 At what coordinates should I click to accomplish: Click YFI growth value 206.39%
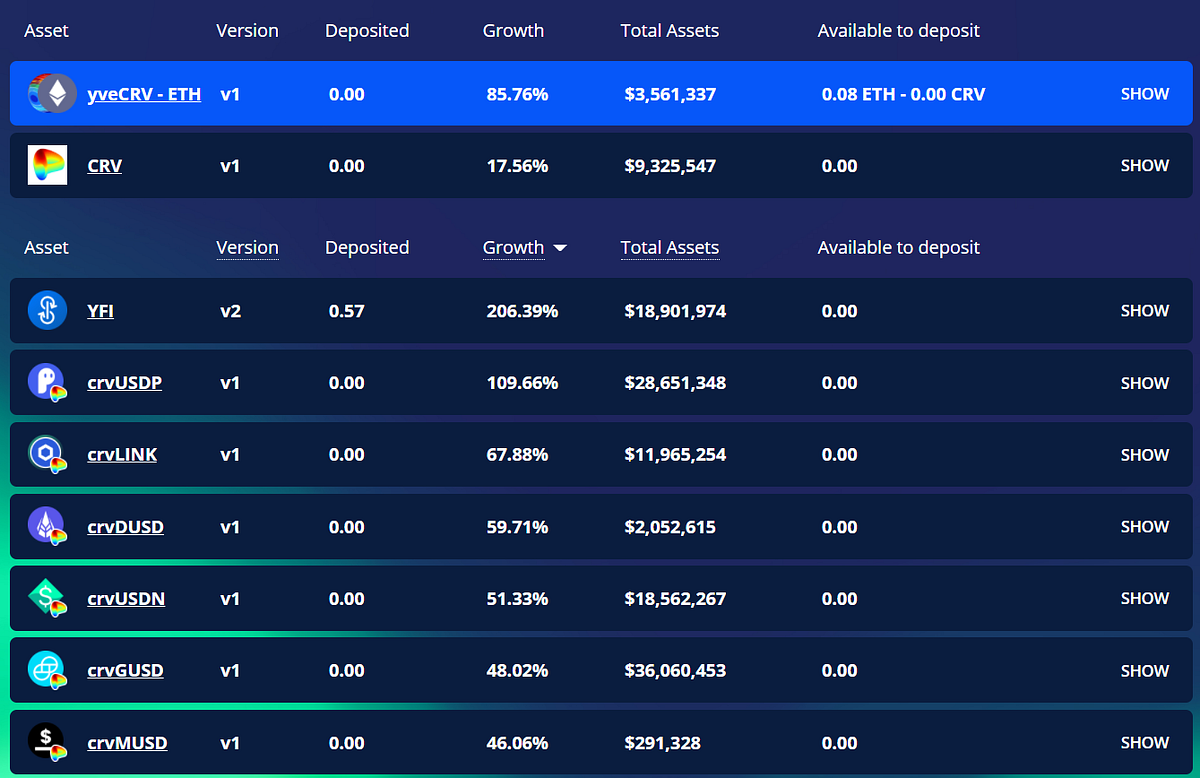click(520, 311)
